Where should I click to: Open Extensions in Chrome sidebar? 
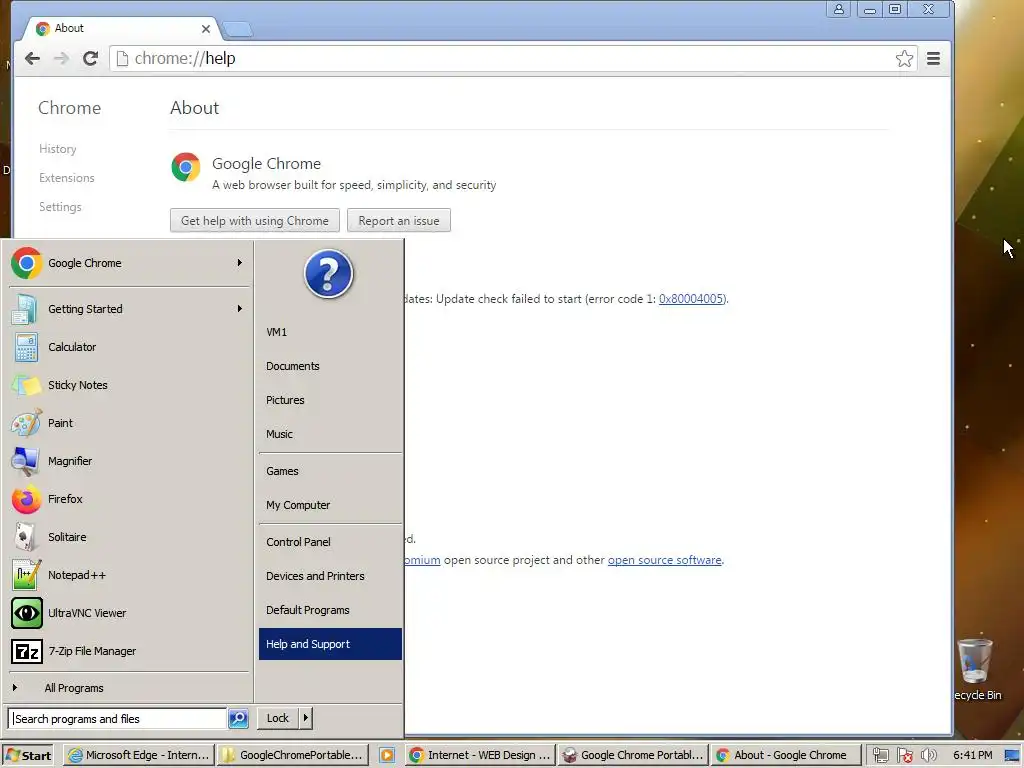click(67, 178)
